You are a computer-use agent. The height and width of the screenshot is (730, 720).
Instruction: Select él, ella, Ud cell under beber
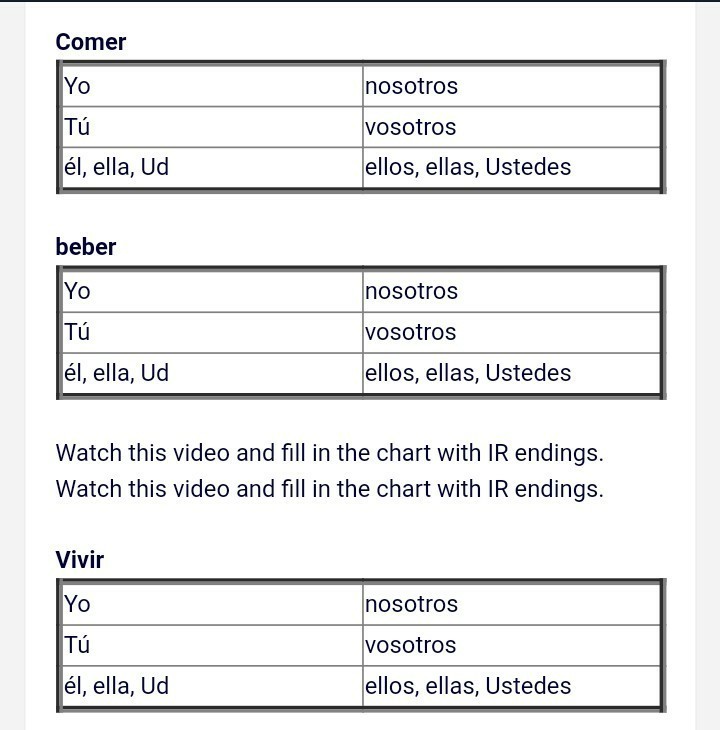(212, 373)
